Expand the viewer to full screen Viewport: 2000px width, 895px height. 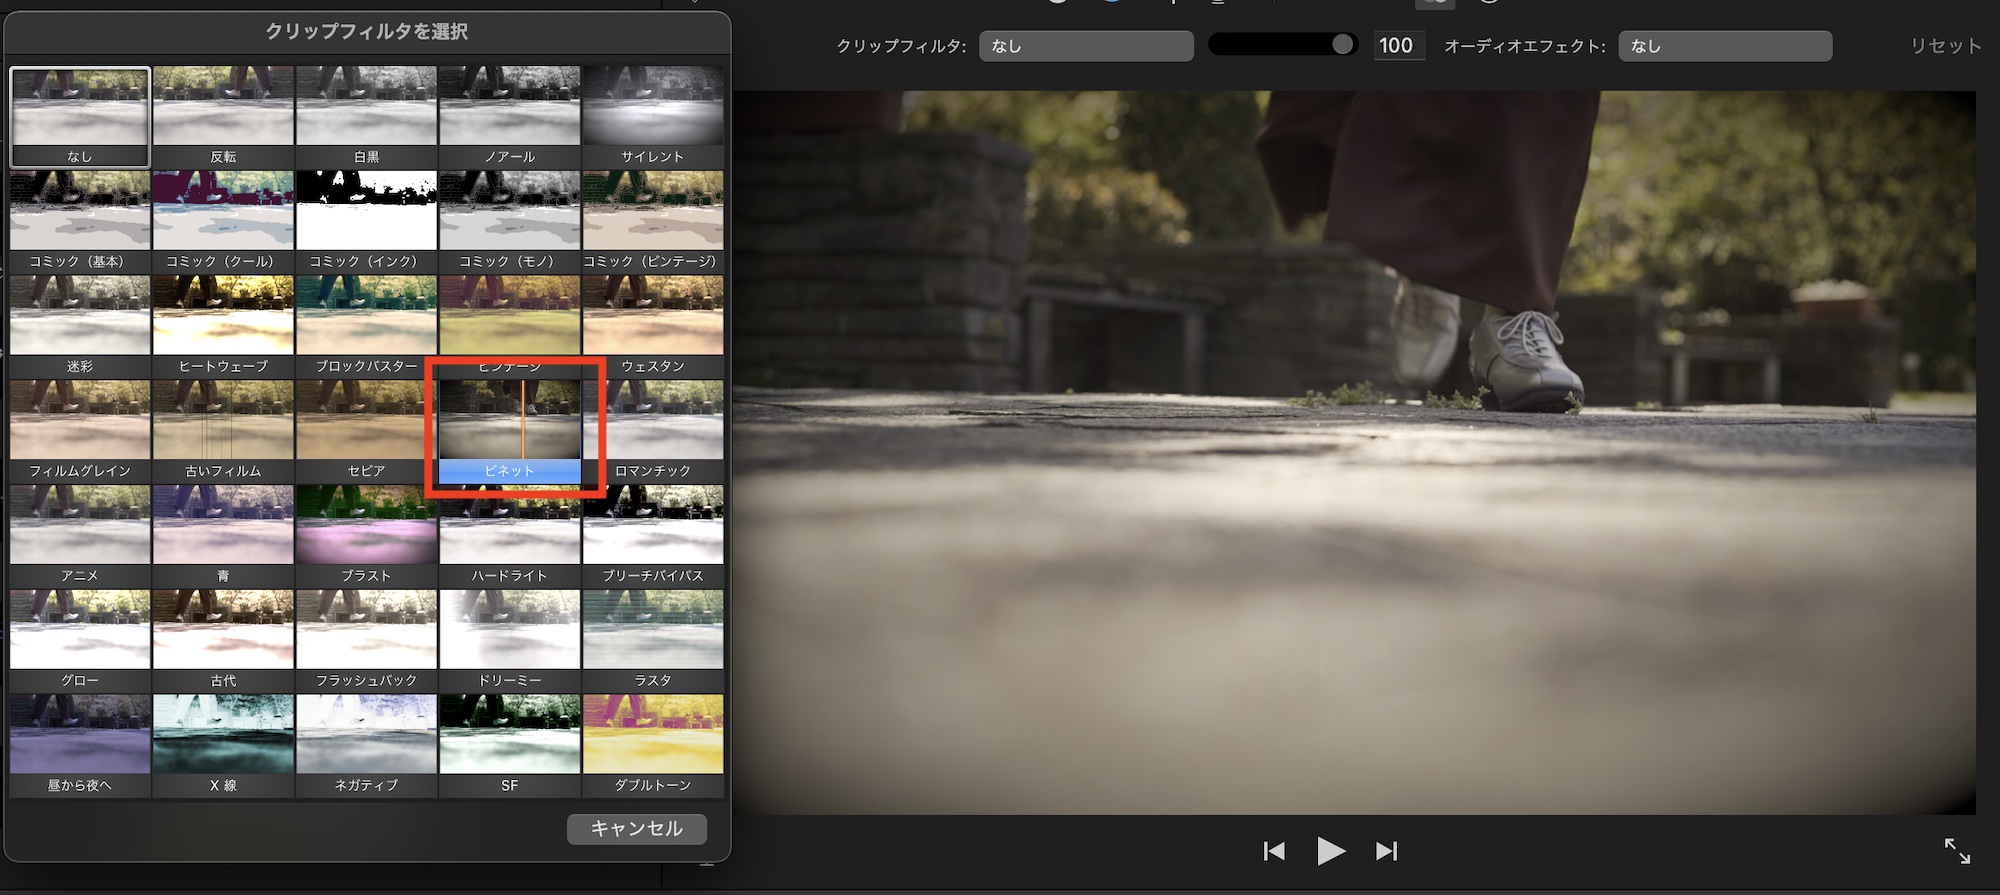(1957, 851)
